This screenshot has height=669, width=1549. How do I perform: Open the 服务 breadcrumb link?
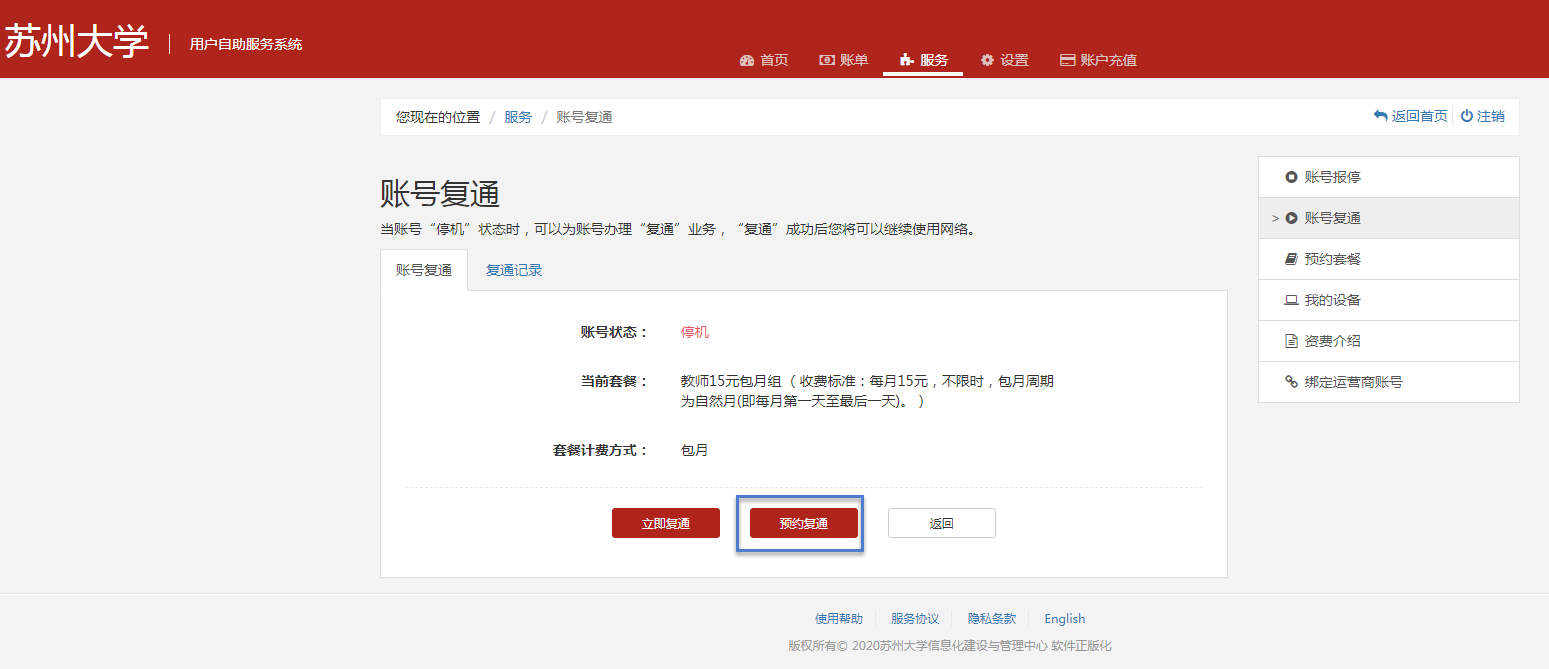point(518,117)
